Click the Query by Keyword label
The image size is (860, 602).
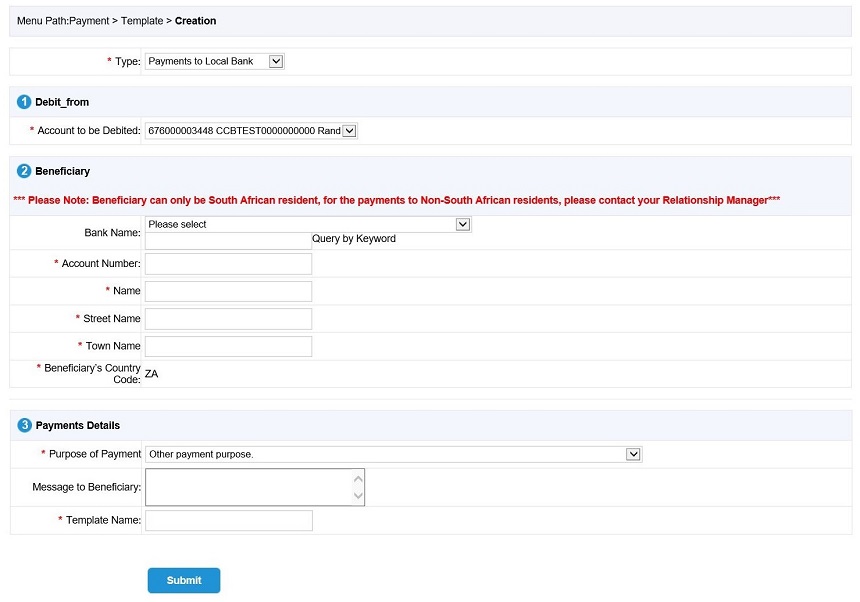coord(354,239)
